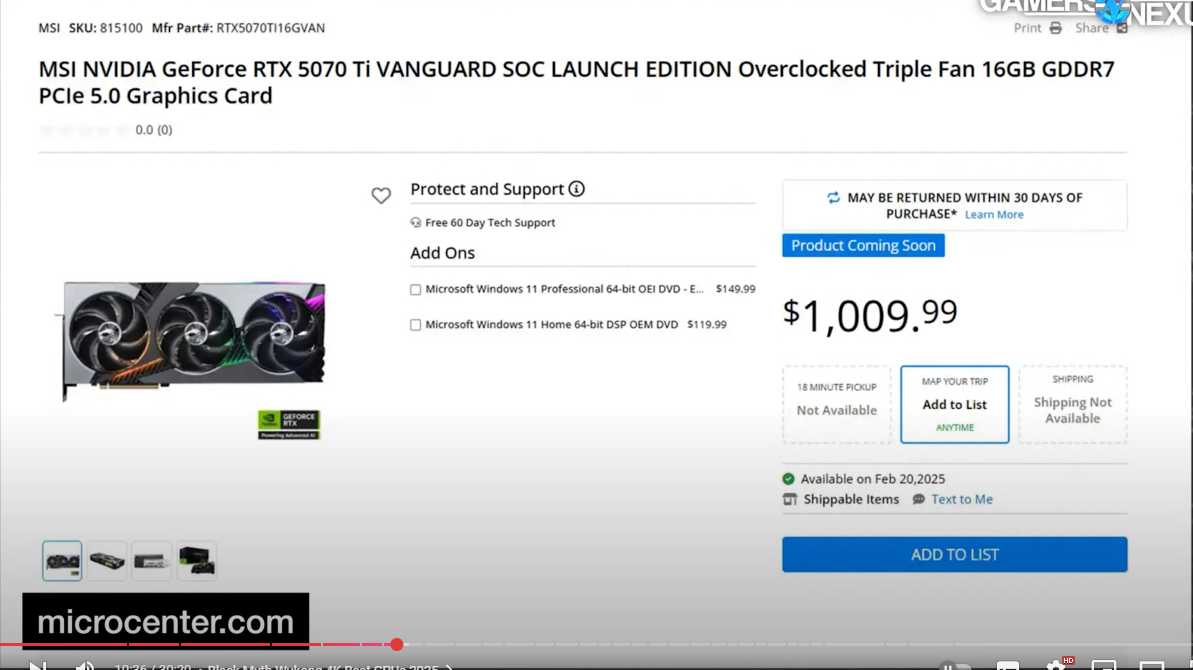Image resolution: width=1193 pixels, height=670 pixels.
Task: Check the Windows 11 Home add-on
Action: pyautogui.click(x=415, y=325)
